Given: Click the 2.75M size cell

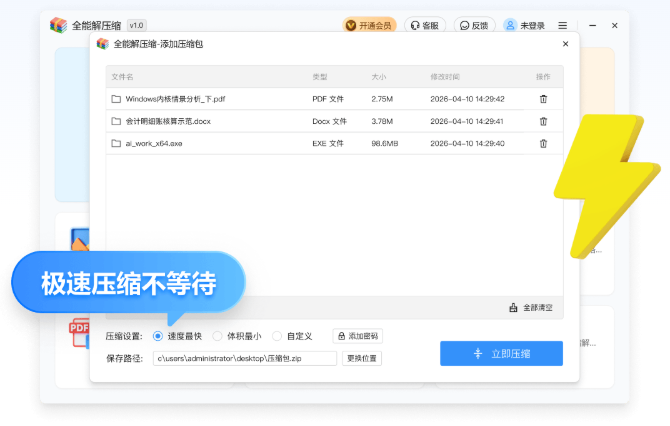Looking at the screenshot, I should pos(382,99).
